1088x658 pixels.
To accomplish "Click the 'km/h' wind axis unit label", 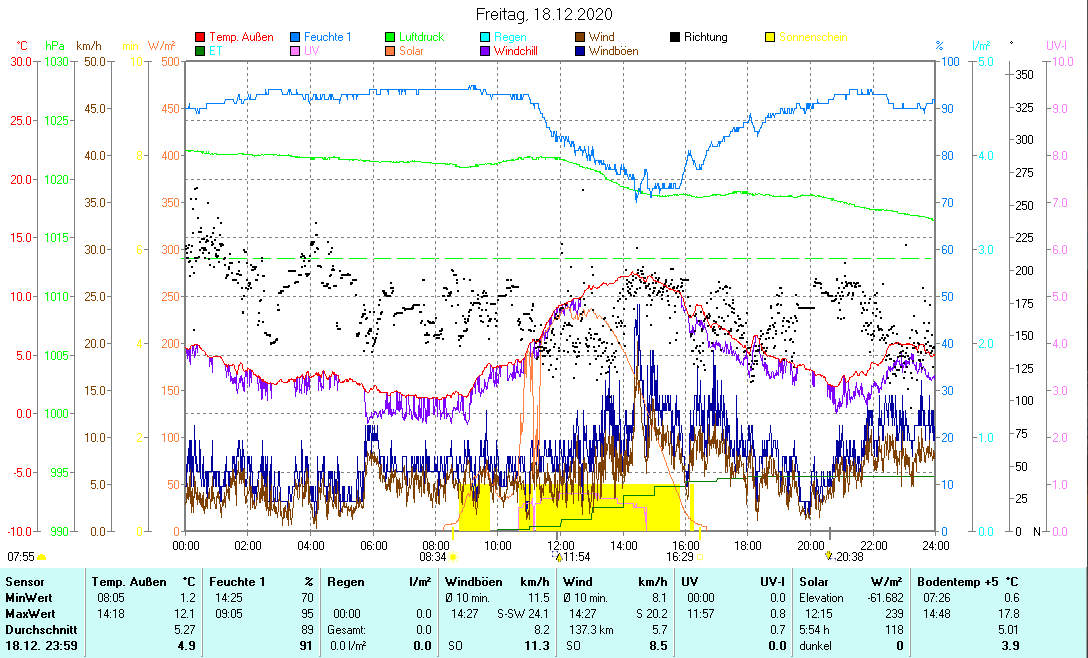I will point(89,47).
